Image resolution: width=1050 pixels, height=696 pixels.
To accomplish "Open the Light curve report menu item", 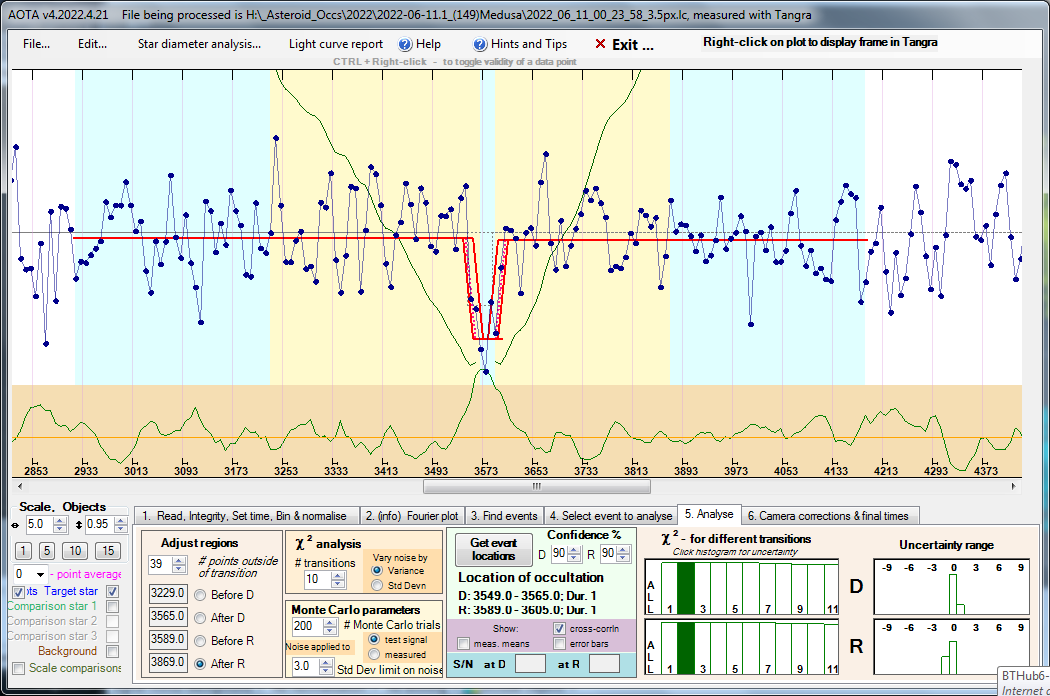I will pos(335,44).
